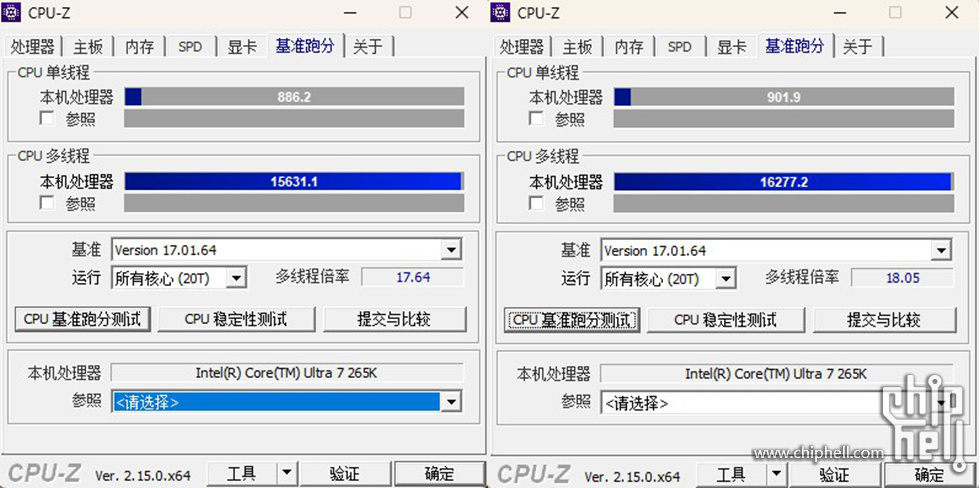Screen dimensions: 980x488
Task: Click CPU 基准跑分测试 button in right window
Action: click(572, 320)
